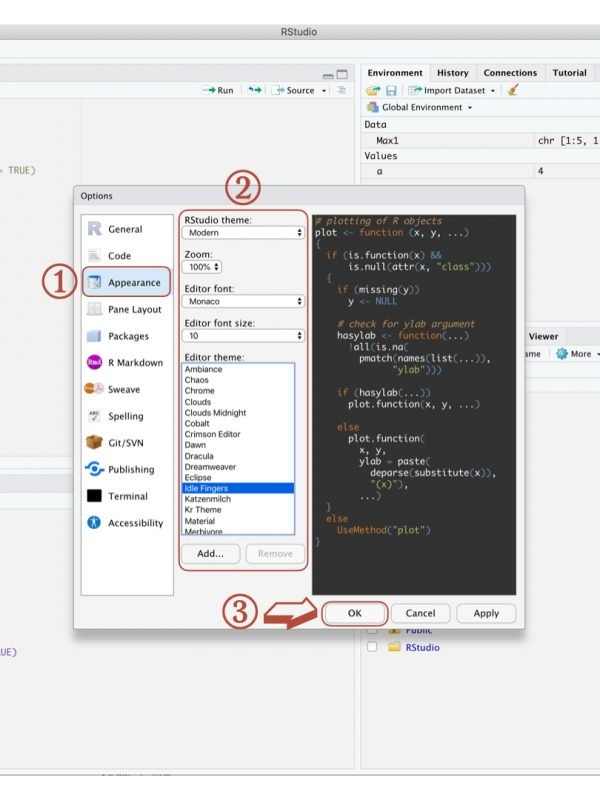Click the save workspace icon in the Environment pane
600x800 pixels.
[x=390, y=90]
